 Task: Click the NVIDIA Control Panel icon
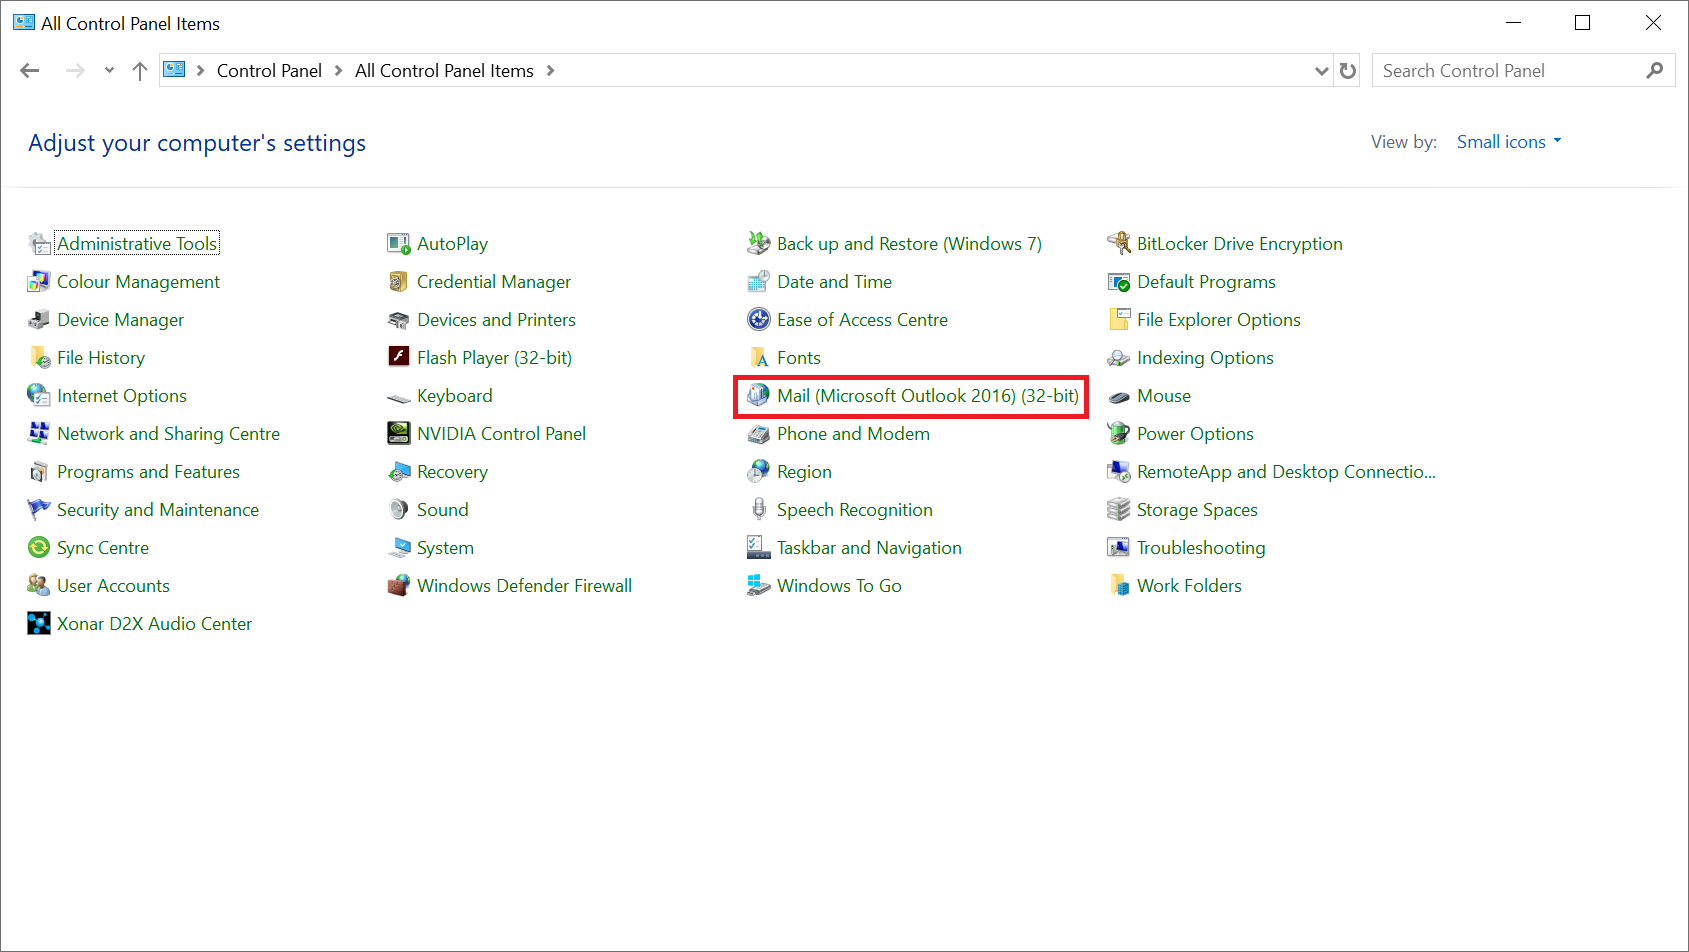pyautogui.click(x=399, y=434)
